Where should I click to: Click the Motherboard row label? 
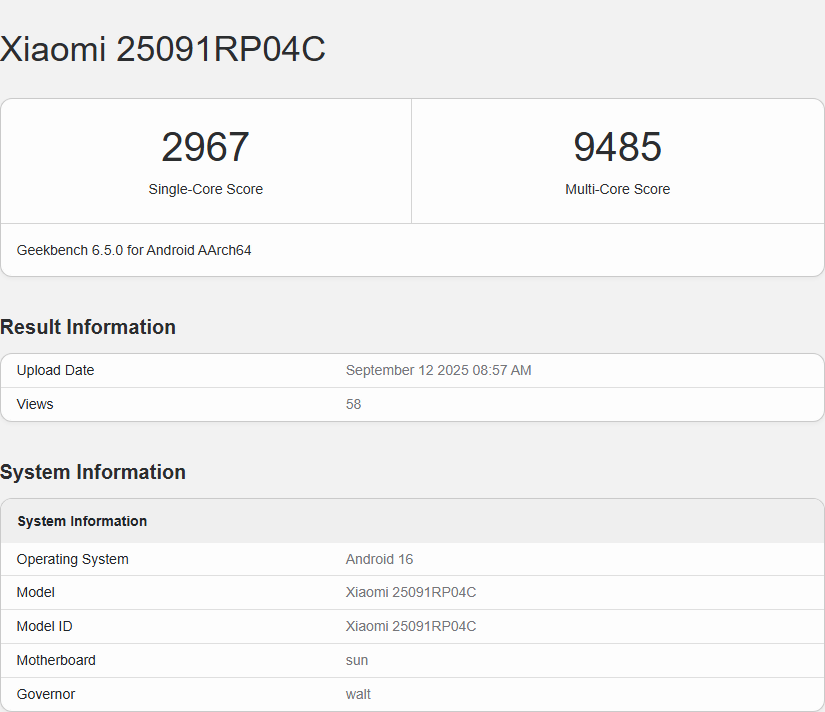[56, 660]
